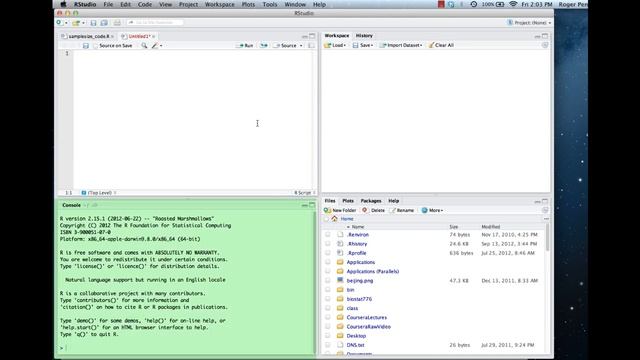Click the Clear All broom icon
This screenshot has height=360, width=640.
coord(431,45)
